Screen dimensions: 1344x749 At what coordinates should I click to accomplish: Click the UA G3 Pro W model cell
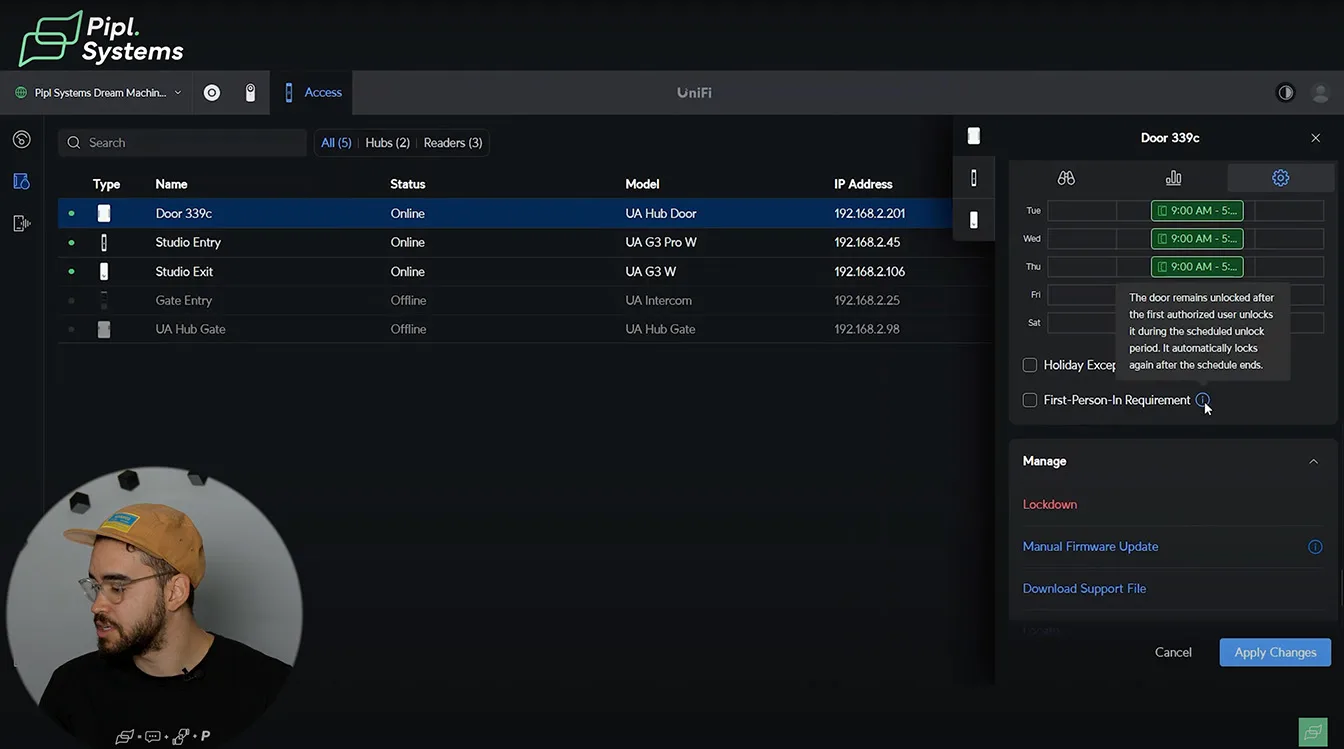660,242
